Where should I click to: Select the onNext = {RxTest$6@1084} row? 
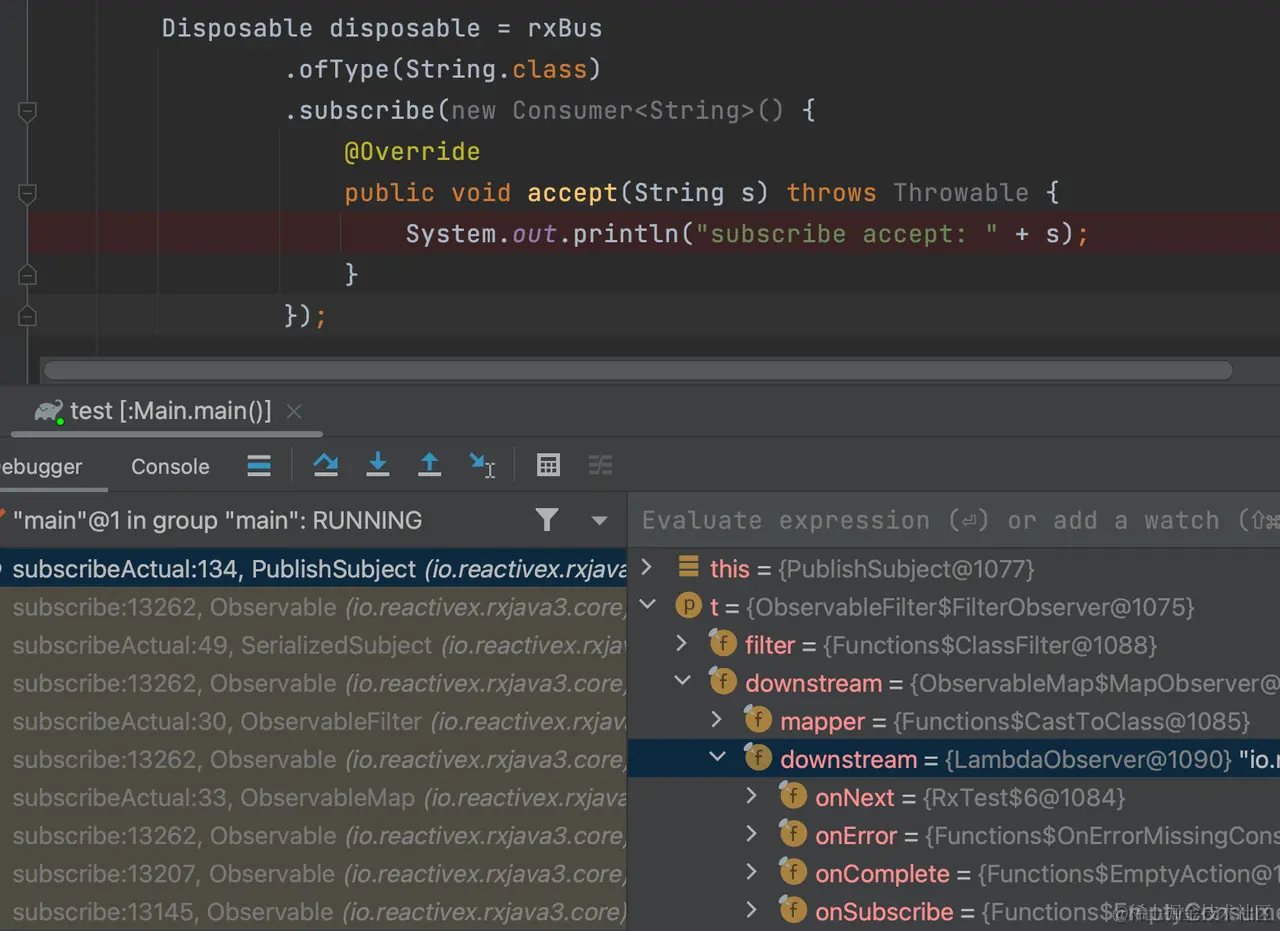tap(954, 797)
